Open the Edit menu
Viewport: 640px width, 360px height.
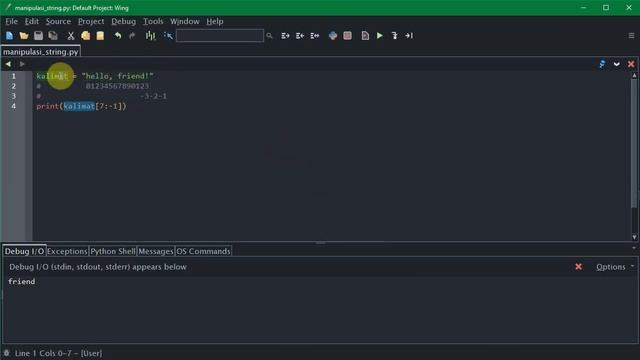(31, 21)
